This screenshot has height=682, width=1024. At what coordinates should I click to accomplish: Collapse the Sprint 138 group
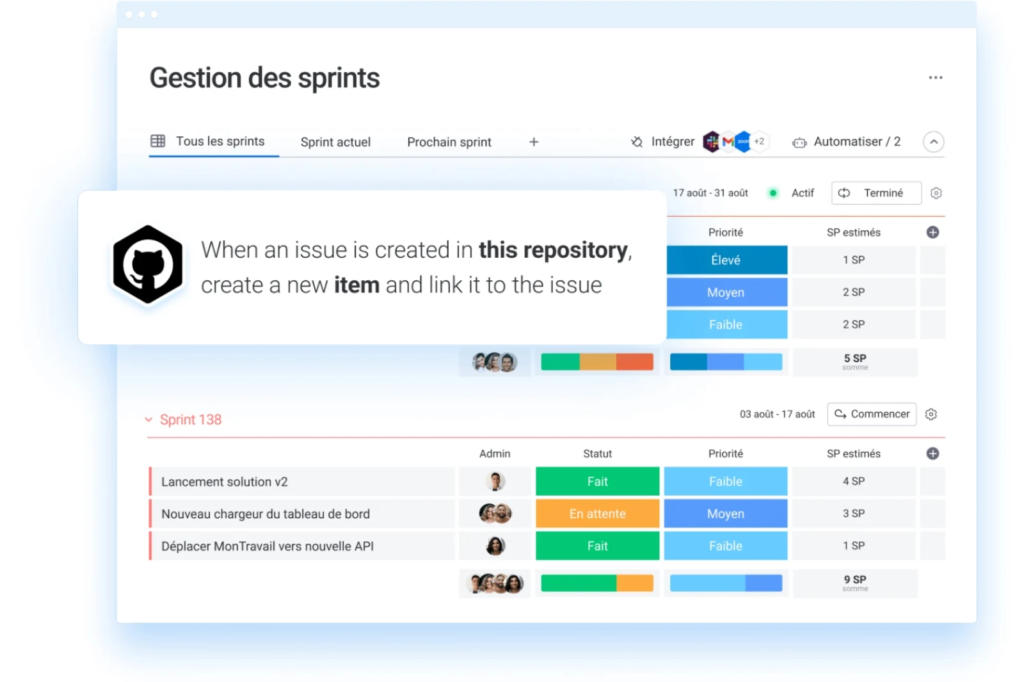click(x=149, y=420)
